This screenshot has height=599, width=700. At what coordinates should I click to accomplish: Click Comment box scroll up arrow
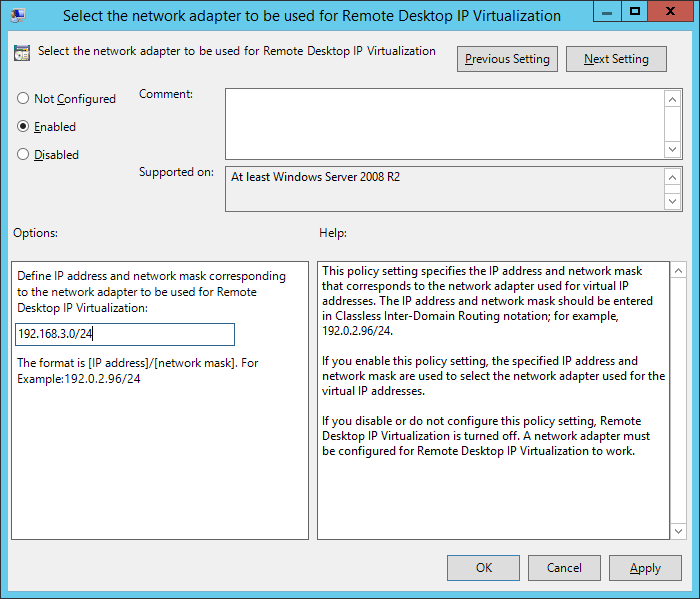click(673, 99)
